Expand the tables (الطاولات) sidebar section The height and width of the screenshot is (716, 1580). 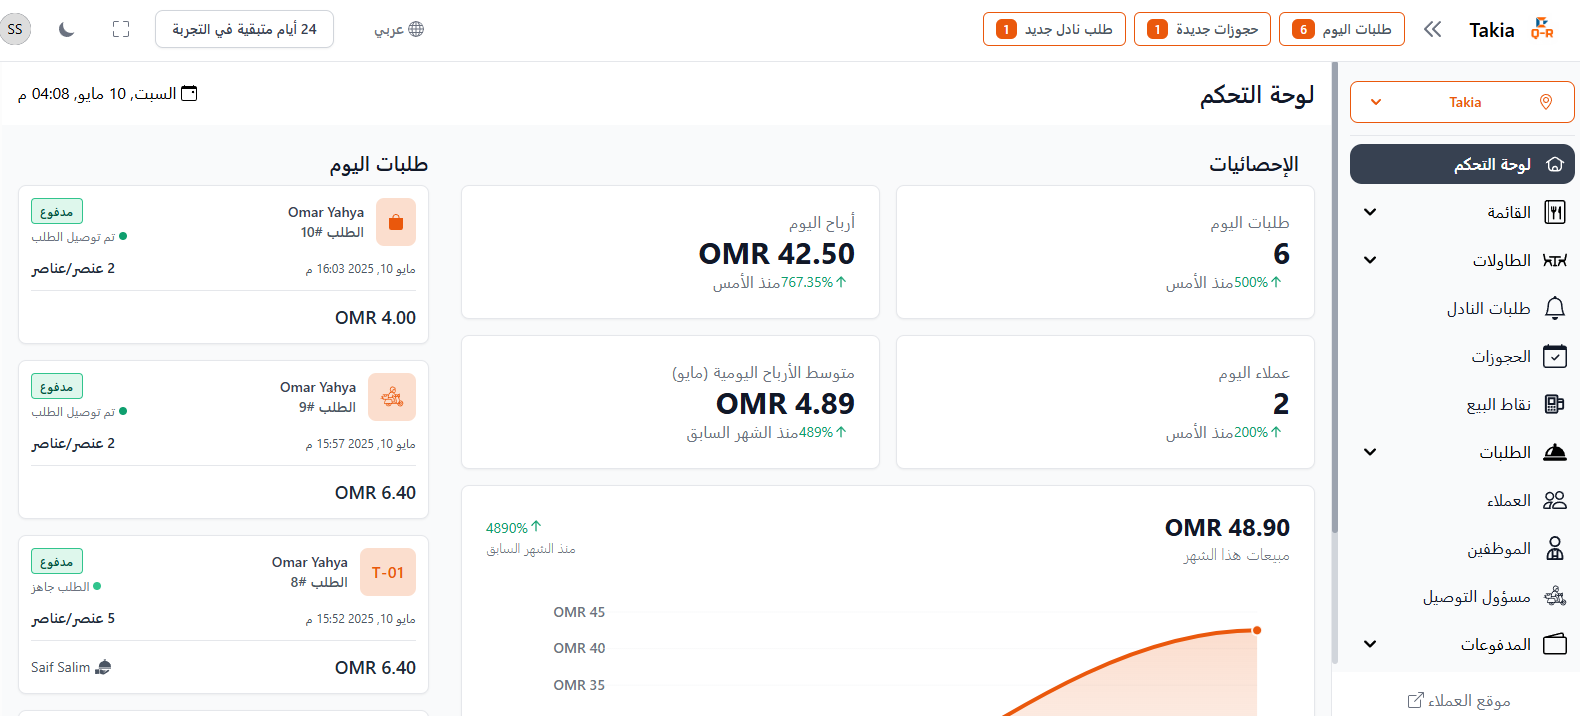[x=1370, y=260]
